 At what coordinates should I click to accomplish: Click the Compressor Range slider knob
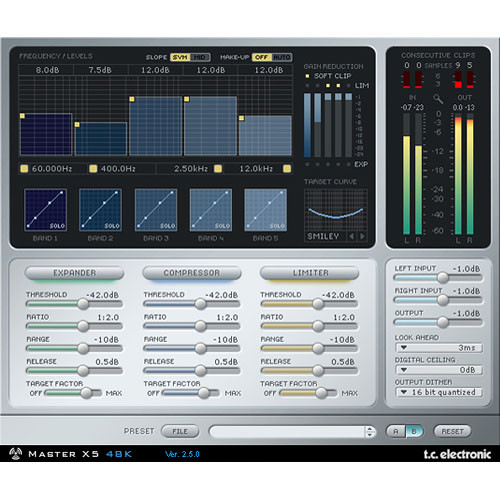pyautogui.click(x=200, y=348)
